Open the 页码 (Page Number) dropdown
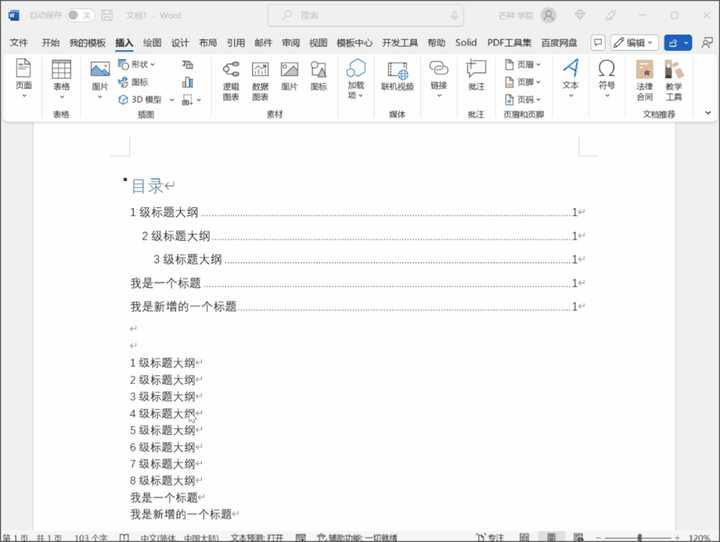Viewport: 720px width, 542px height. (x=523, y=100)
